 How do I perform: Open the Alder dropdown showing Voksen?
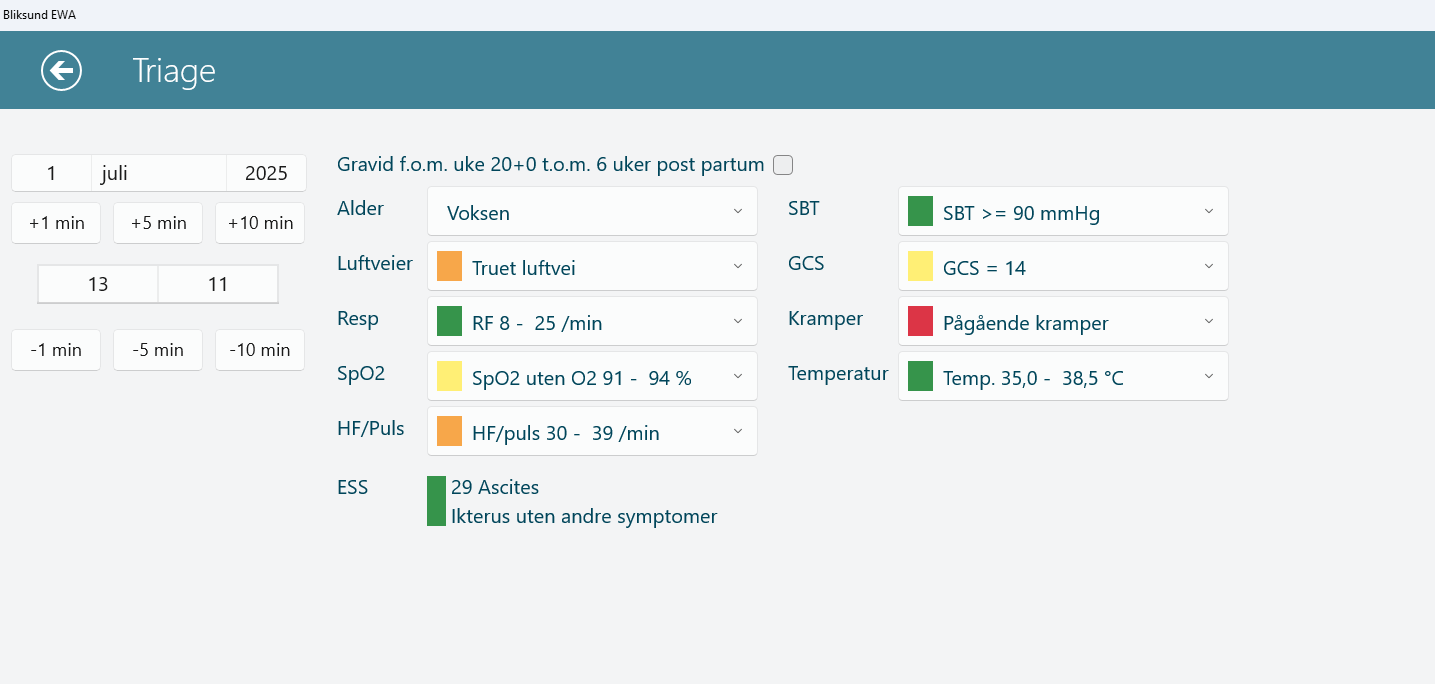tap(592, 212)
